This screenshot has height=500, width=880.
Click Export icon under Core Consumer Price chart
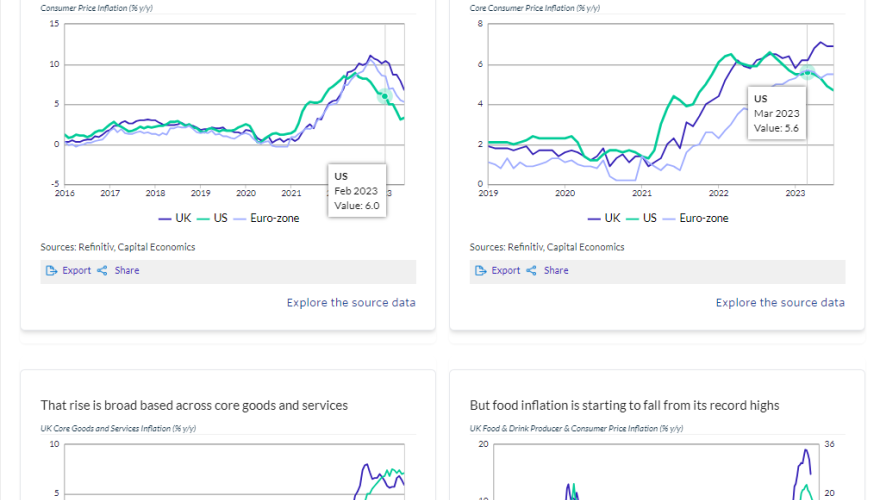(482, 271)
